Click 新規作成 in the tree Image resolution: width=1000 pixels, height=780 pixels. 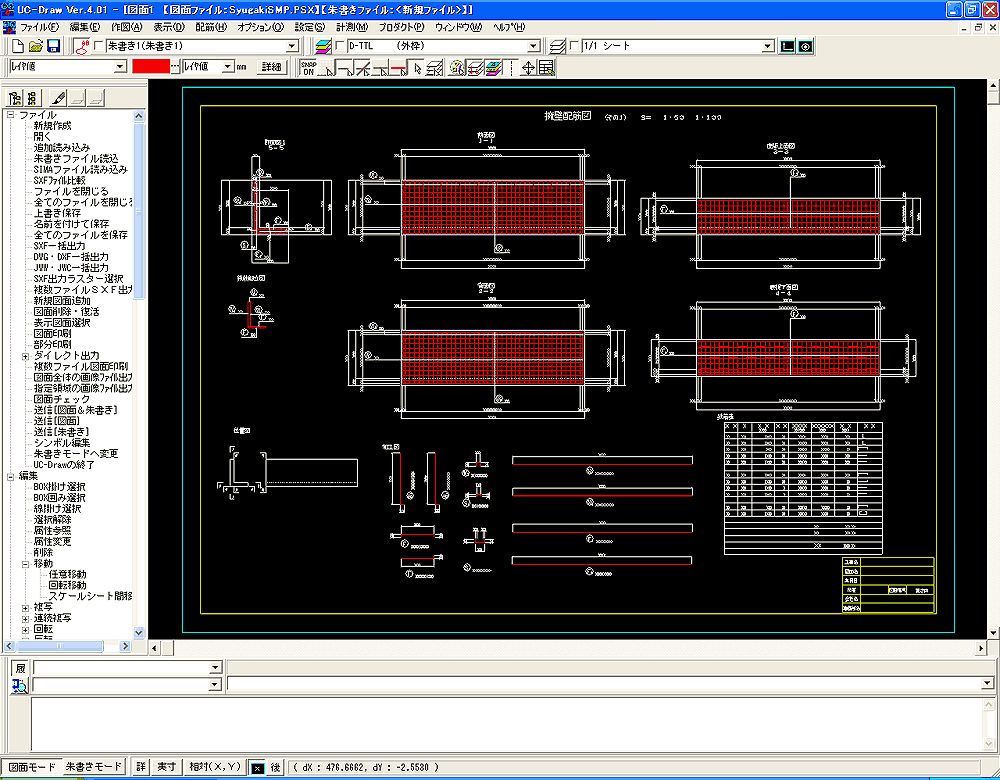pos(52,126)
